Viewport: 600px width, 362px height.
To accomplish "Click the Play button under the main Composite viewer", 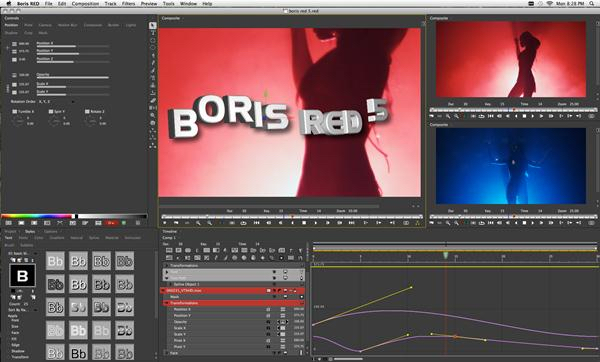I will pos(316,223).
